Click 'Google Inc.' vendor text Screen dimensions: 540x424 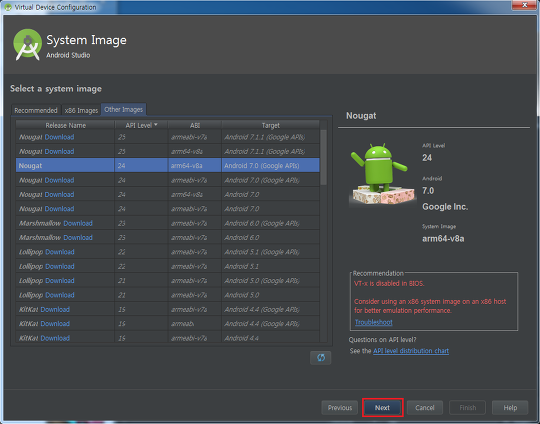tap(445, 207)
